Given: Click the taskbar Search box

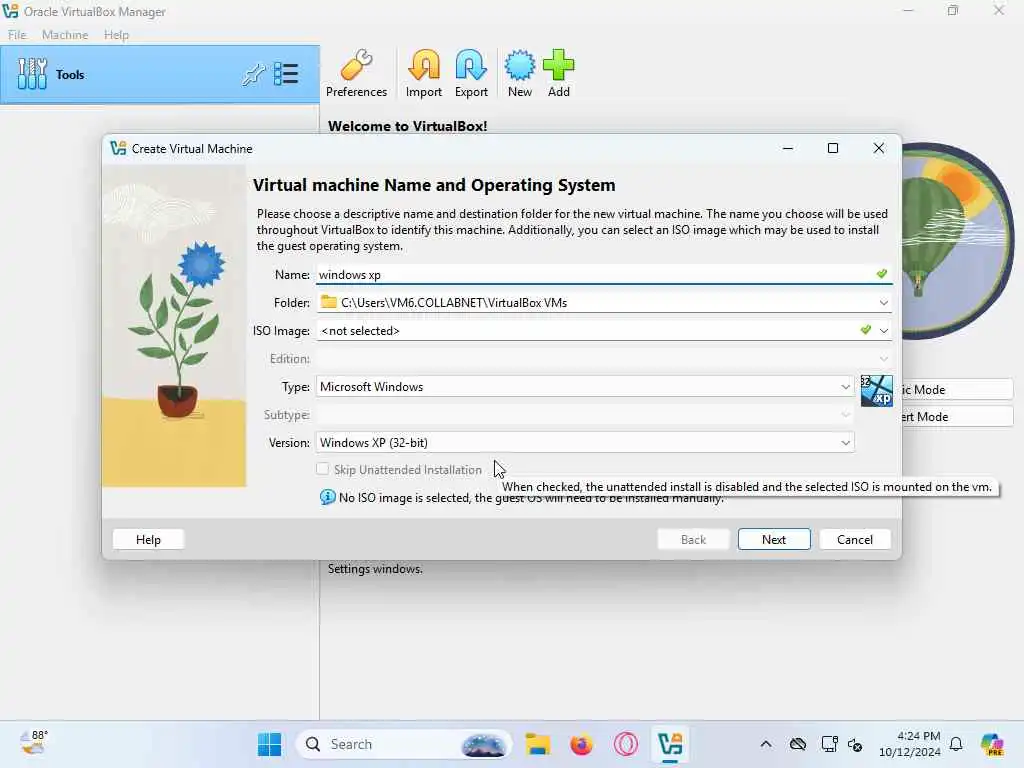Looking at the screenshot, I should coord(404,744).
